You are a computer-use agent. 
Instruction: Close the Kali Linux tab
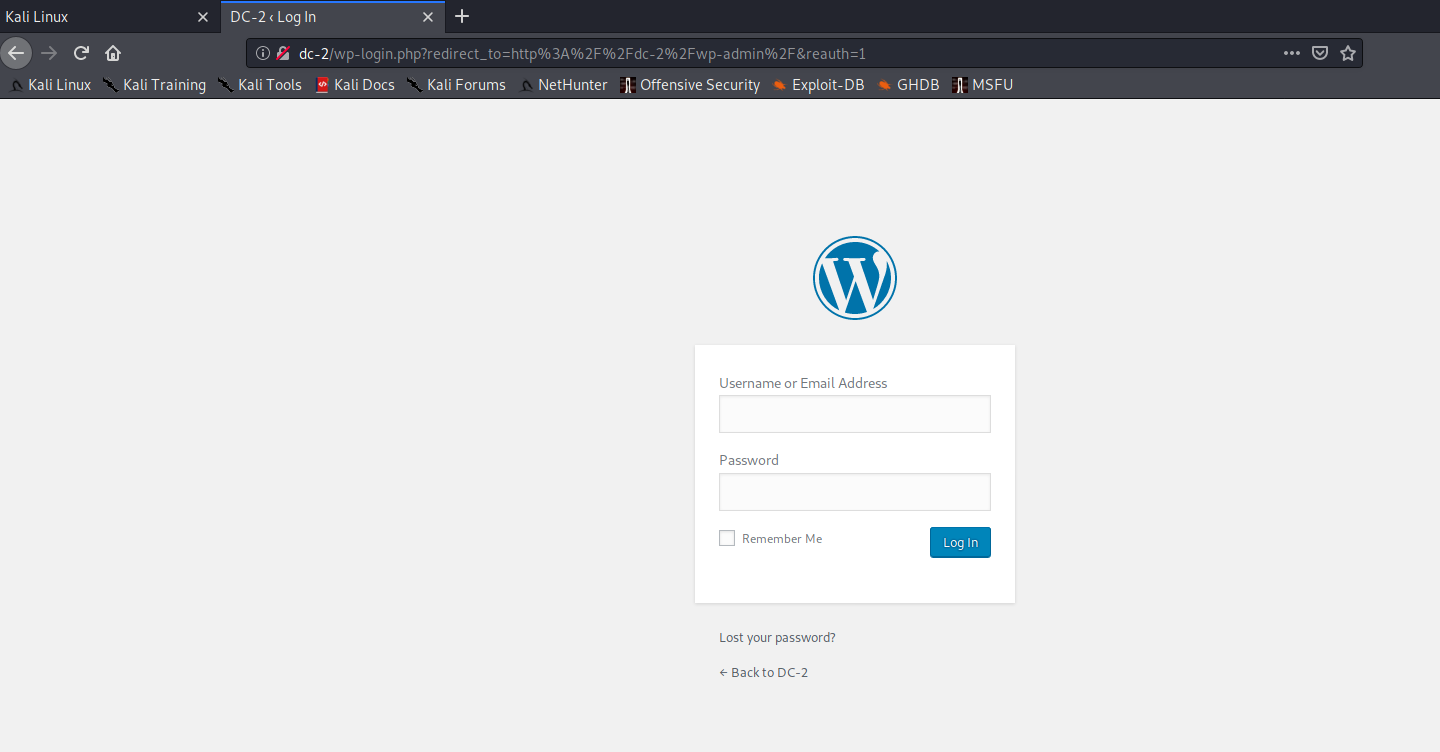[203, 17]
